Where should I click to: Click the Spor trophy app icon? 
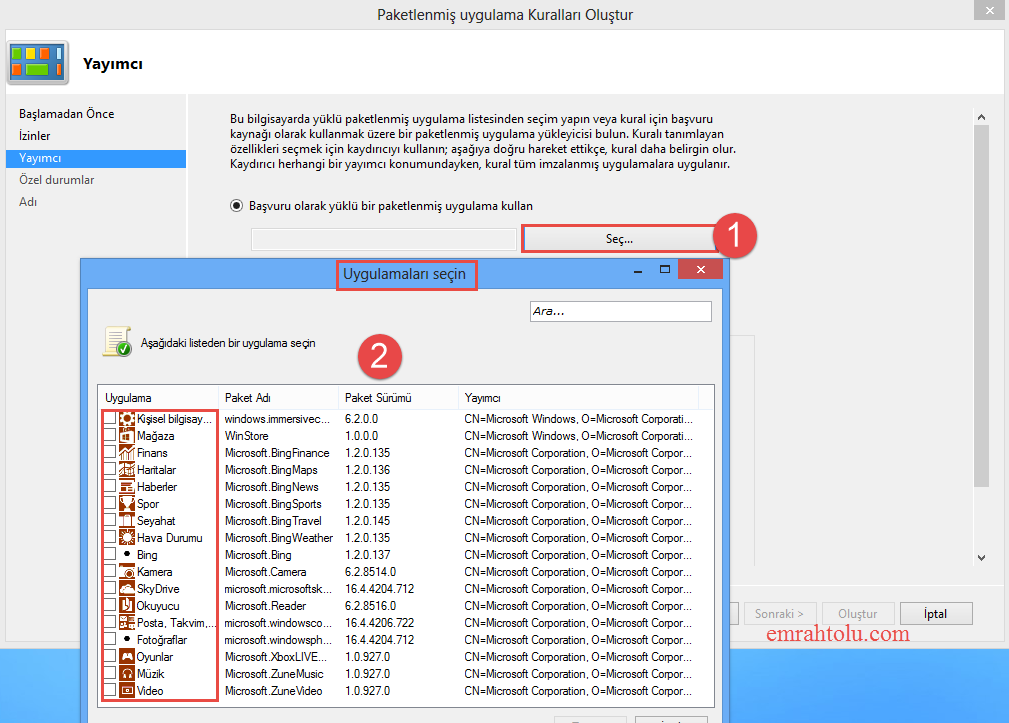point(127,504)
